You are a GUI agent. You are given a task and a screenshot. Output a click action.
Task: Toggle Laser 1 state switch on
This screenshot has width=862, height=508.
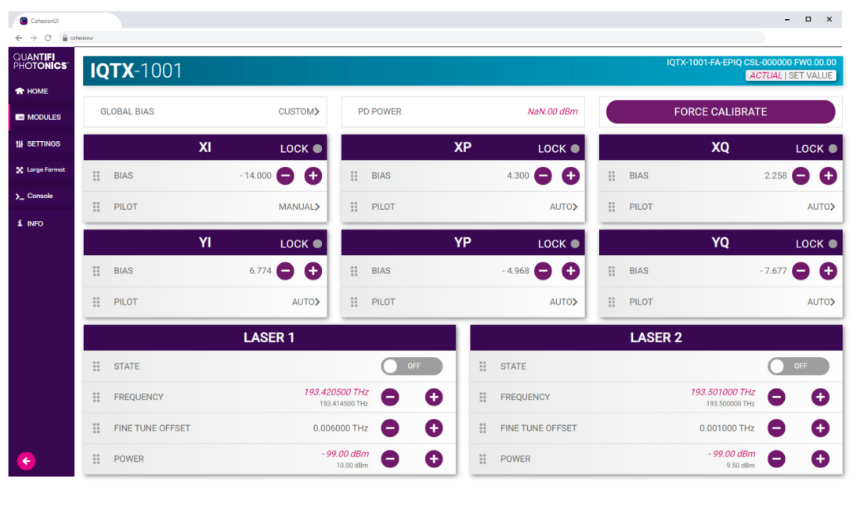click(412, 366)
